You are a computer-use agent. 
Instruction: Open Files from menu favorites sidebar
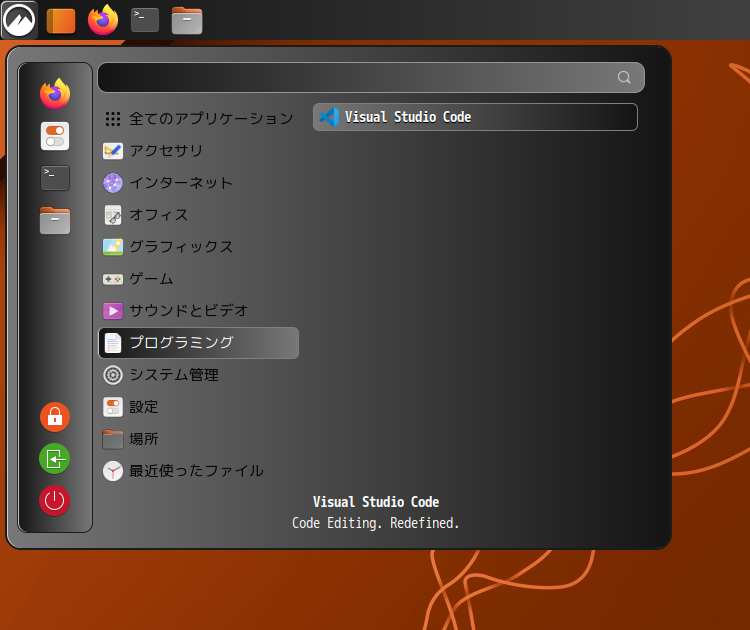(55, 221)
